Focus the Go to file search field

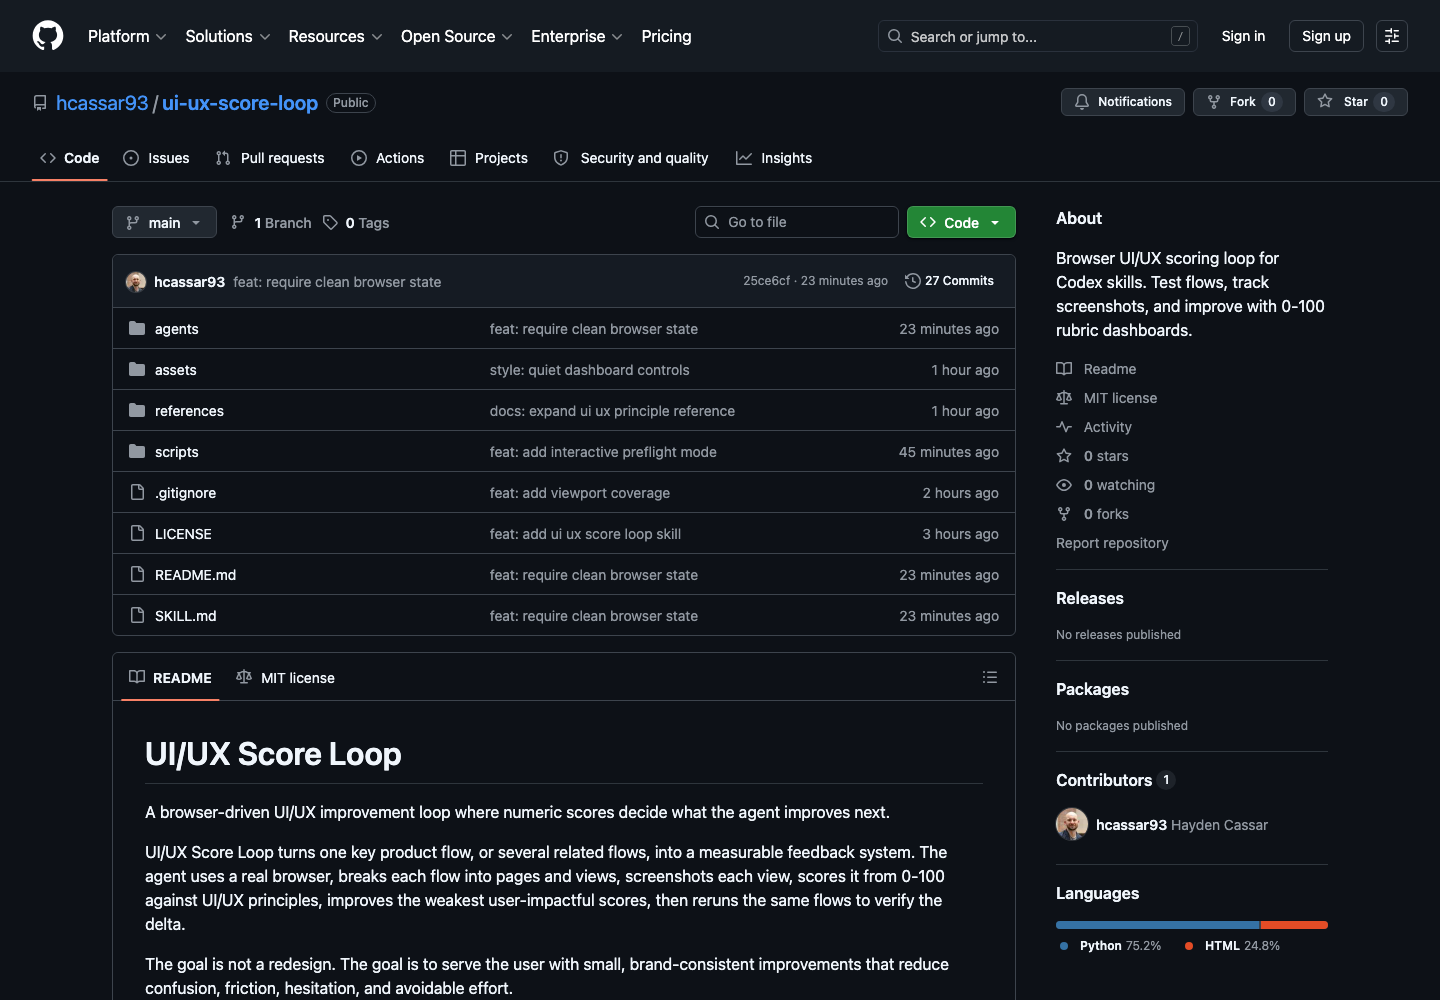[x=797, y=222]
